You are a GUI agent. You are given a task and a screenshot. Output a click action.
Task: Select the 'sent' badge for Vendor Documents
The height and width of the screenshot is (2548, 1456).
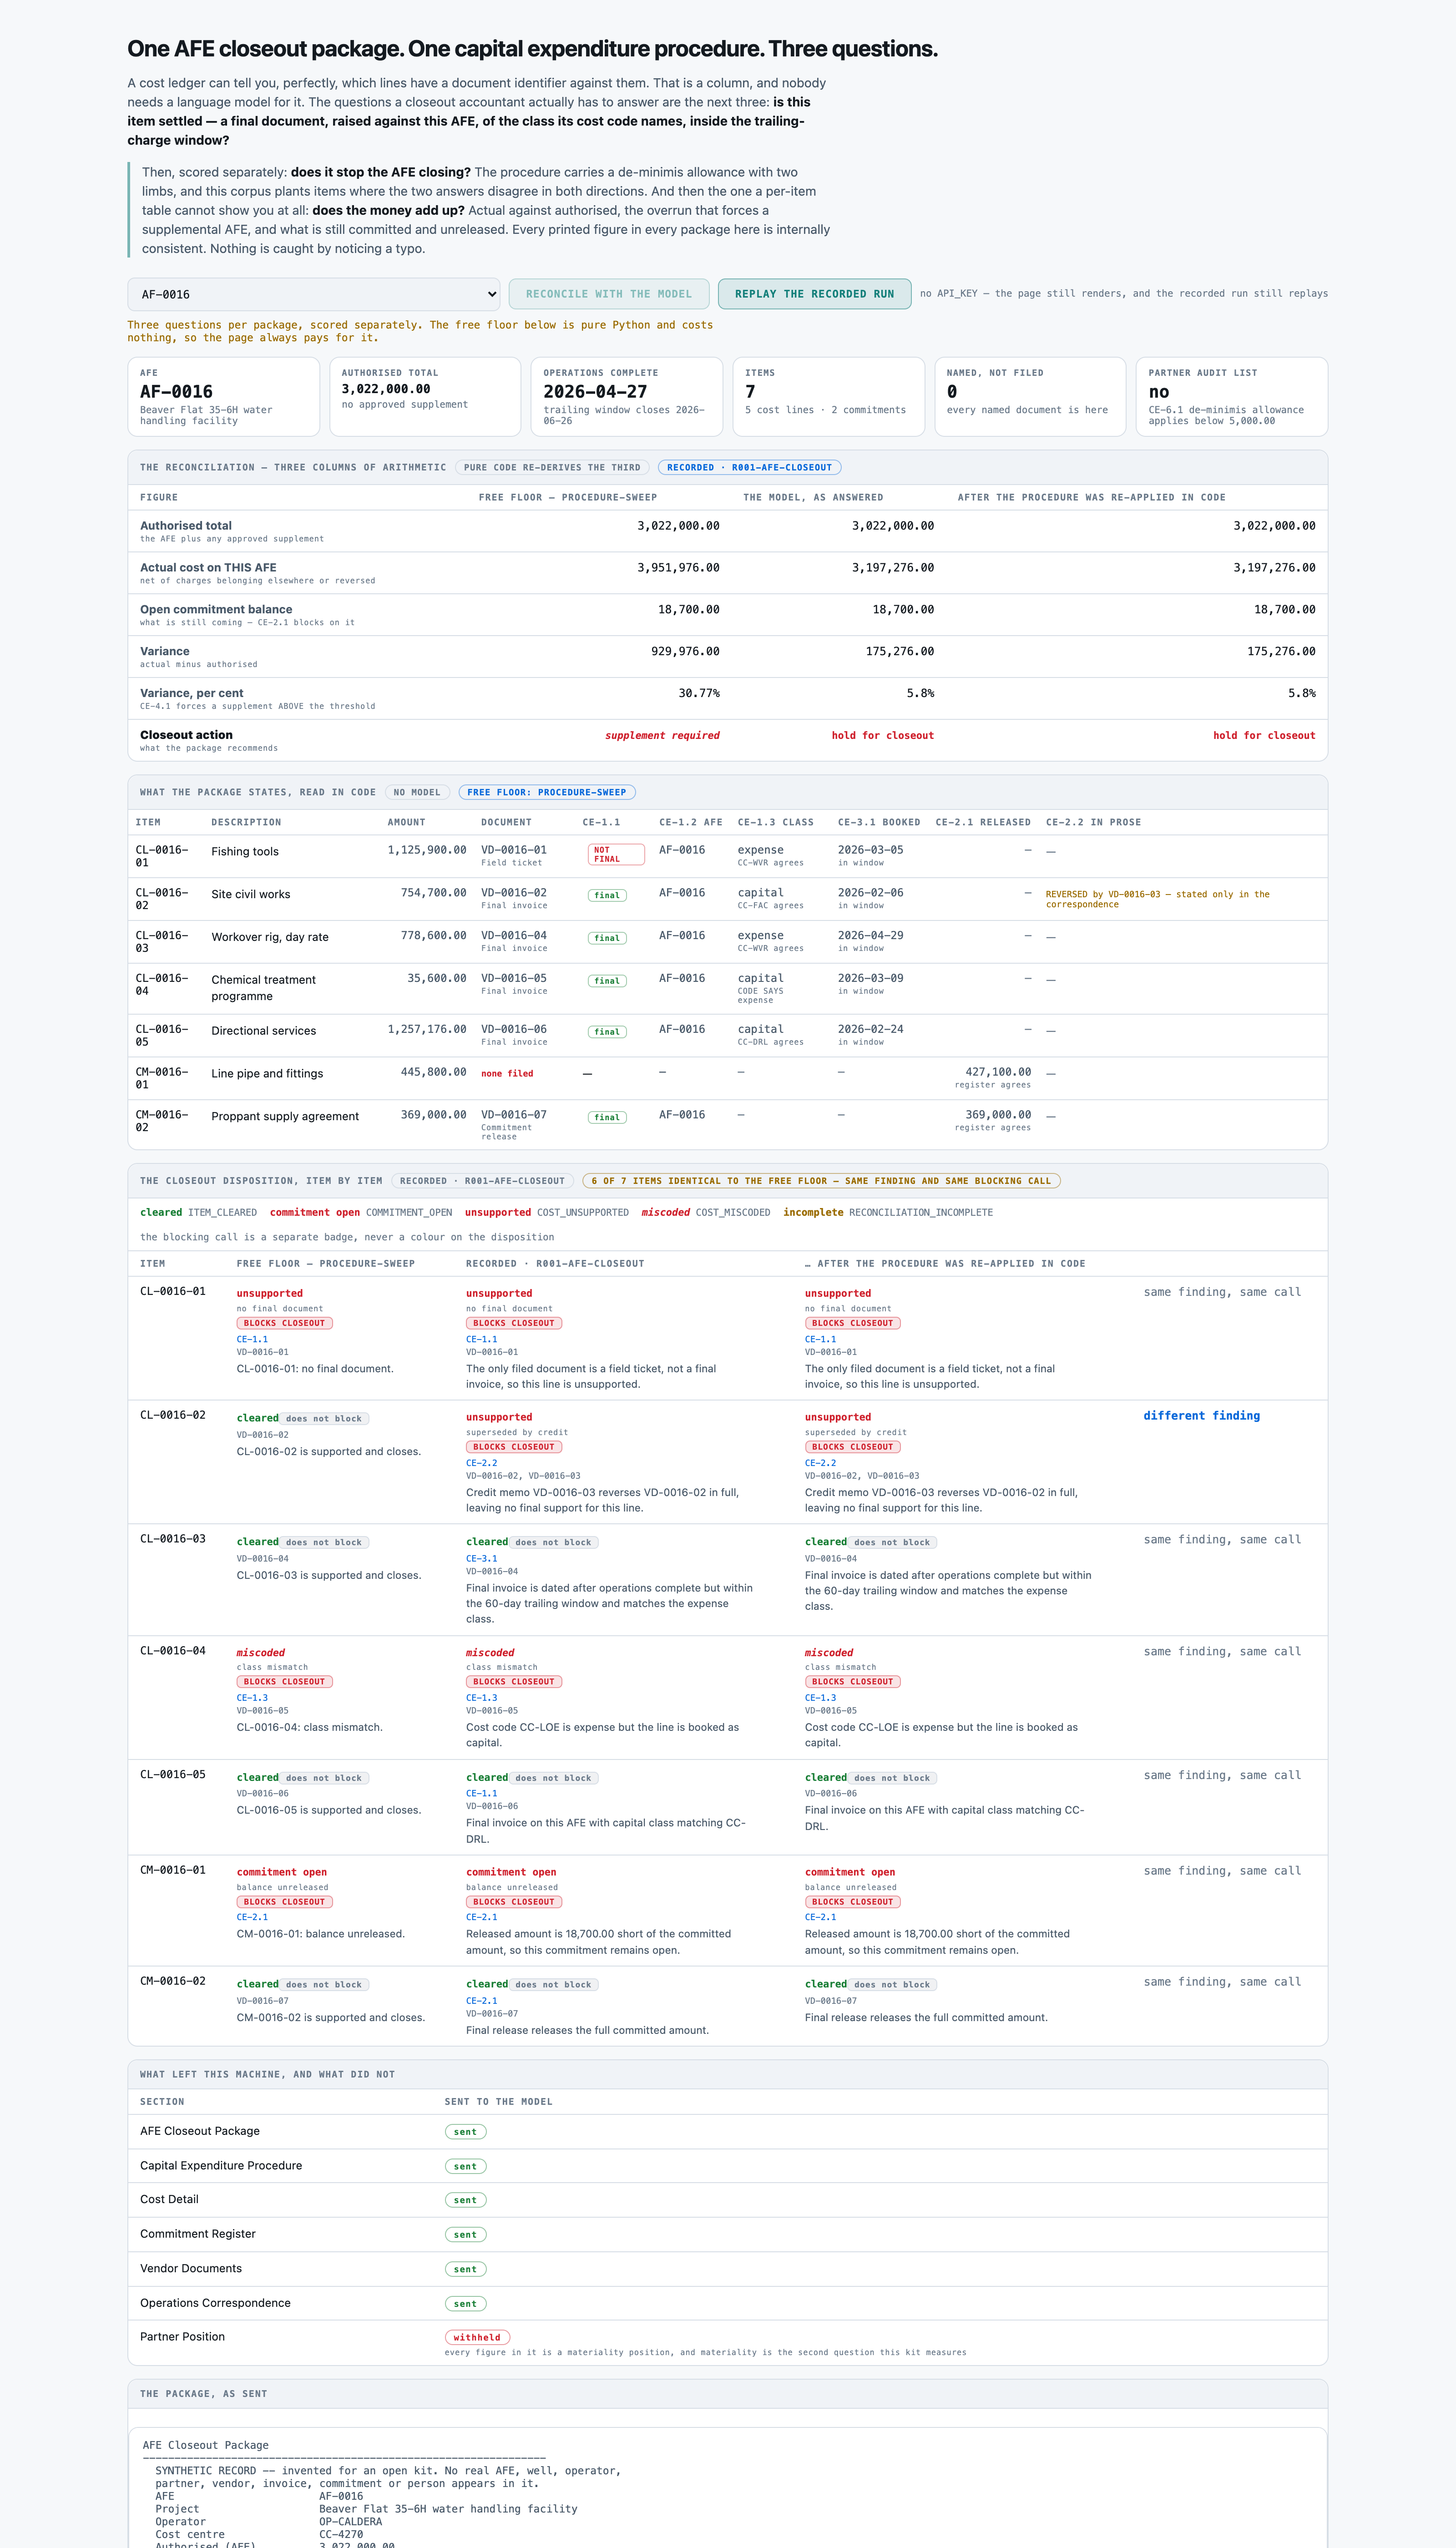tap(465, 2269)
